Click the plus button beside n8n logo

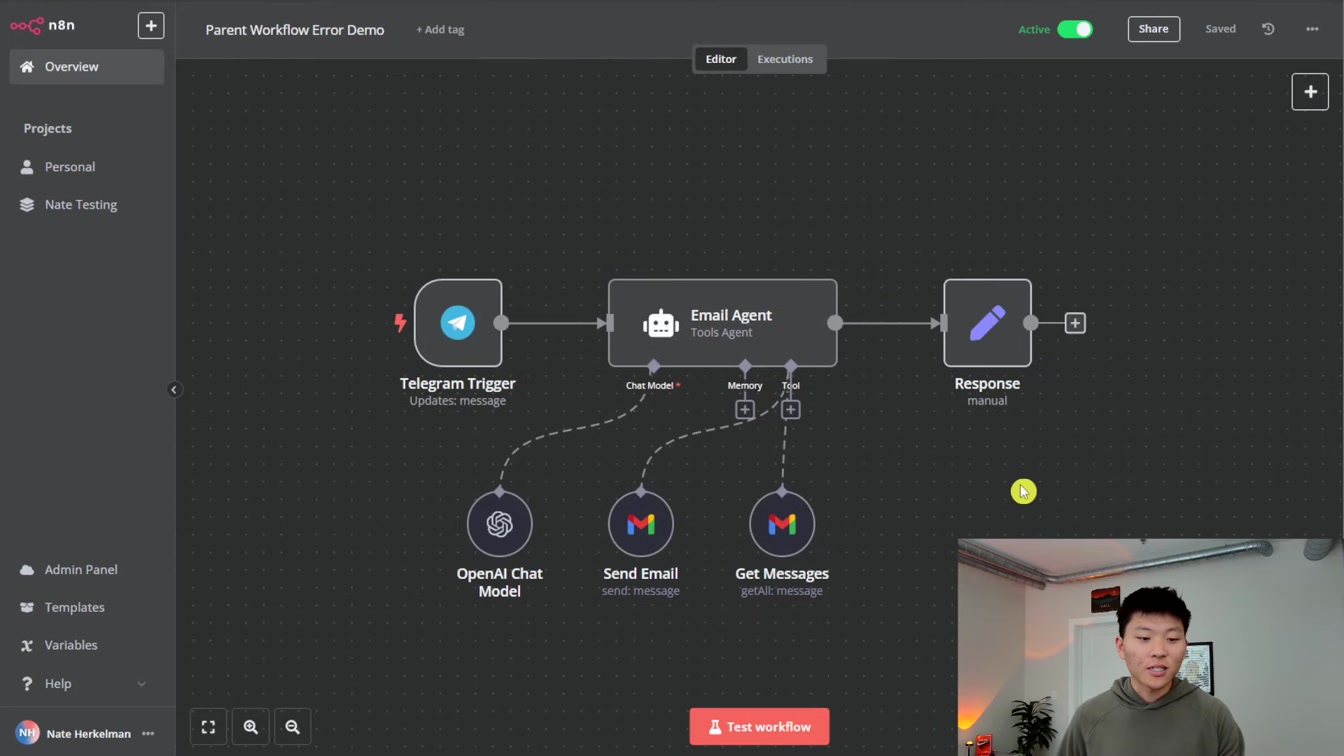151,25
